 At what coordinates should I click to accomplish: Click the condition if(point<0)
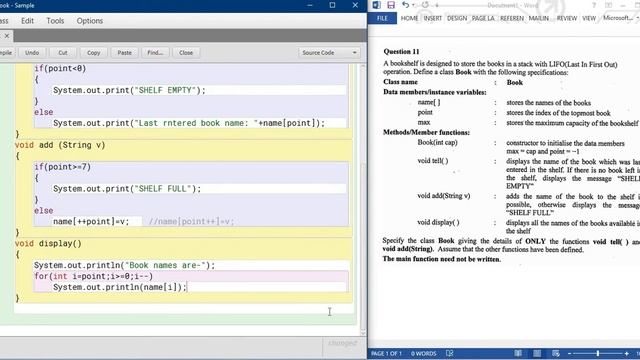[x=60, y=69]
